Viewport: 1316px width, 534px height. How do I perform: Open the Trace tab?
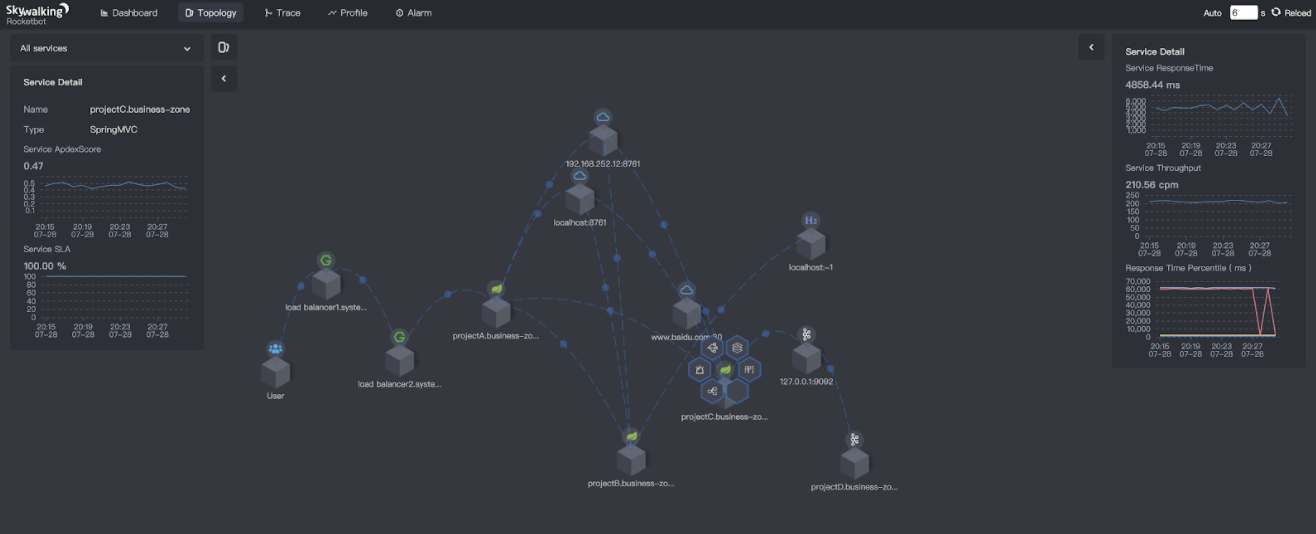pyautogui.click(x=282, y=13)
